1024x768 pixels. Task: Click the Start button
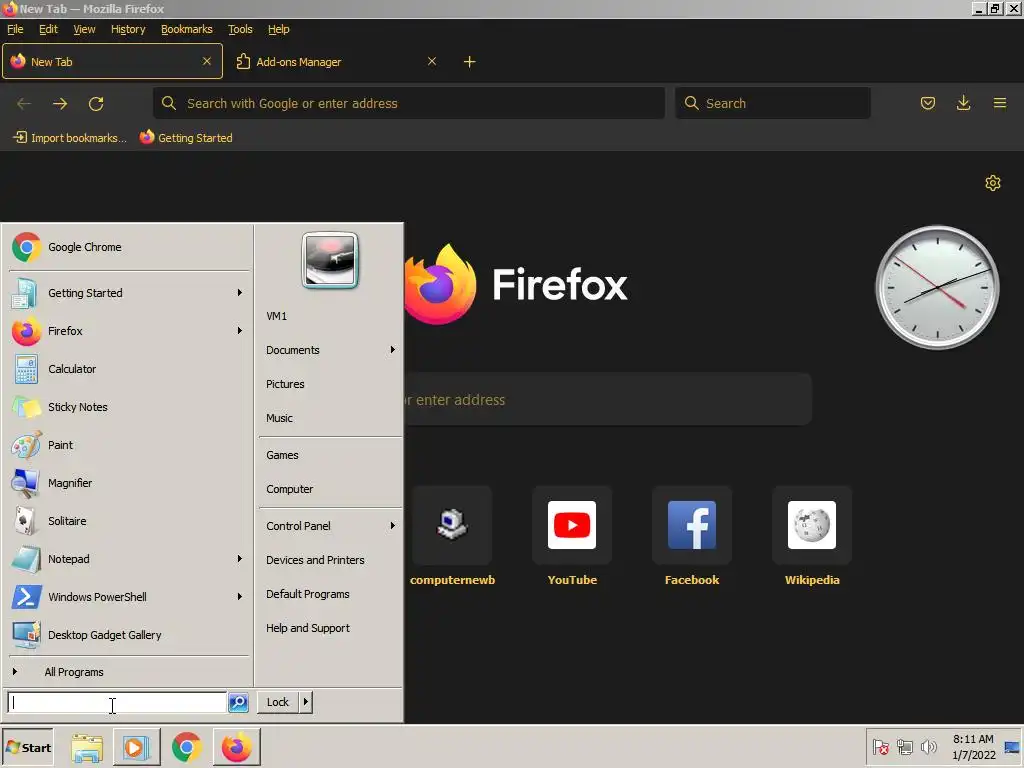click(27, 747)
